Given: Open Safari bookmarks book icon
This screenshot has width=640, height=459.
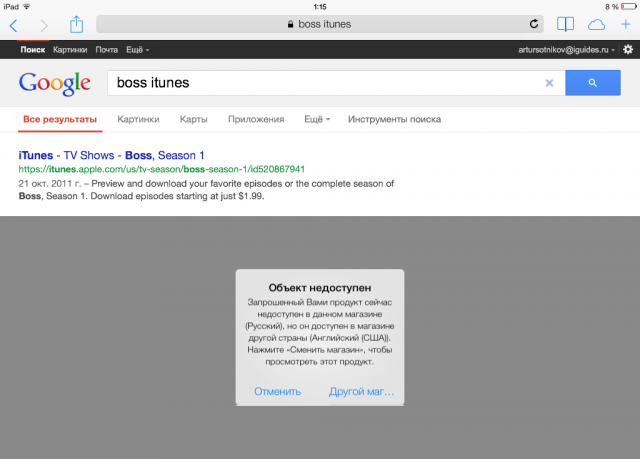Looking at the screenshot, I should tap(565, 24).
